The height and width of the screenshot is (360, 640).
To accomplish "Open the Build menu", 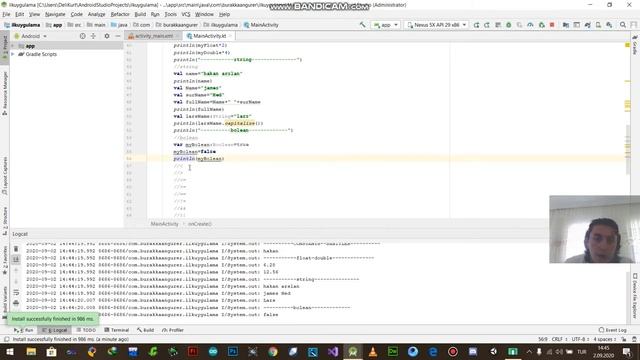I will coord(140,14).
